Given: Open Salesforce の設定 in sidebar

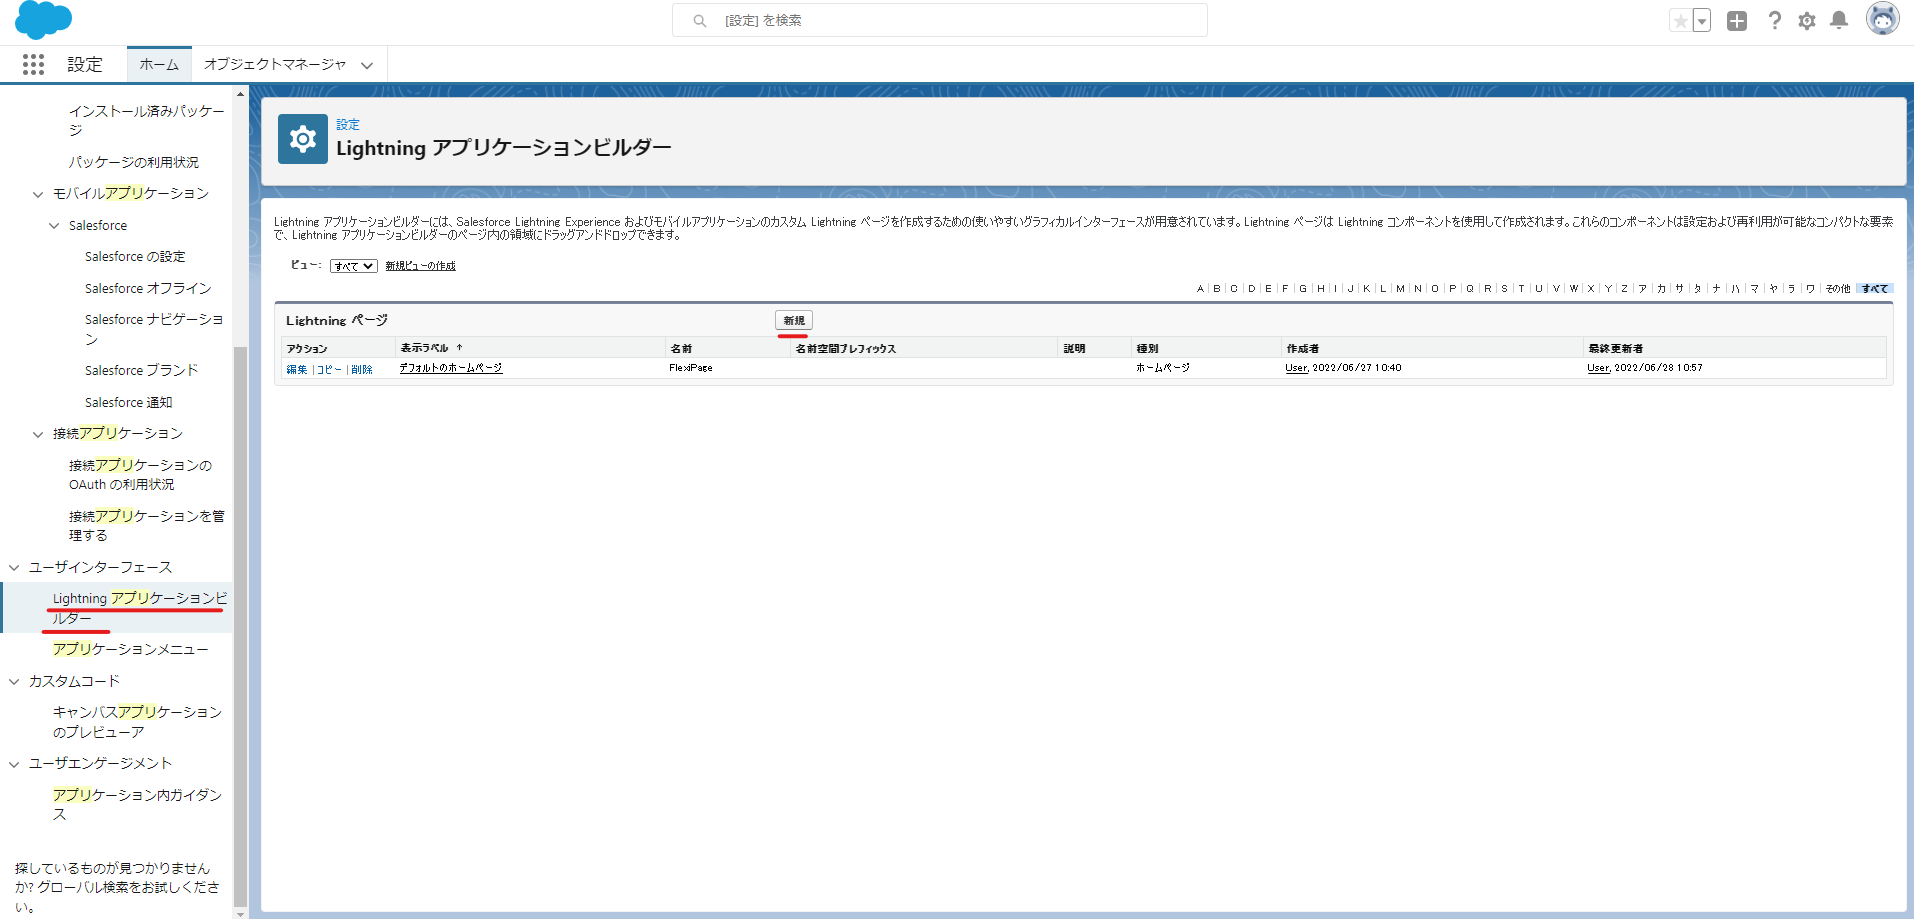Looking at the screenshot, I should point(135,257).
